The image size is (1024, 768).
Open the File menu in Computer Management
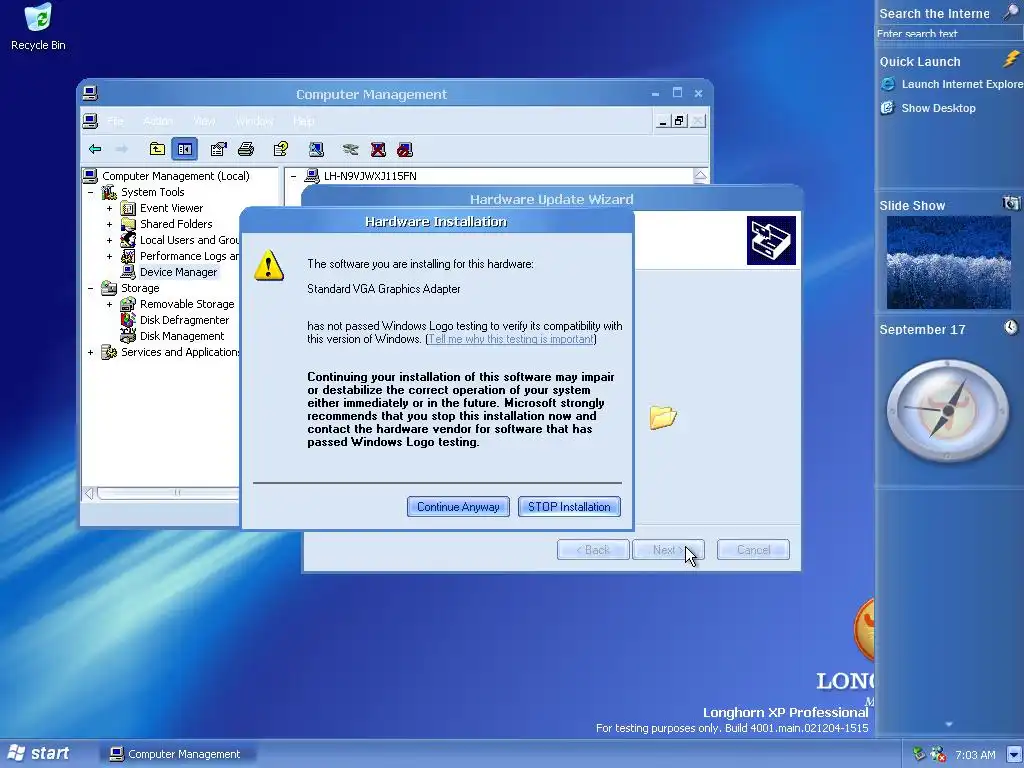115,121
